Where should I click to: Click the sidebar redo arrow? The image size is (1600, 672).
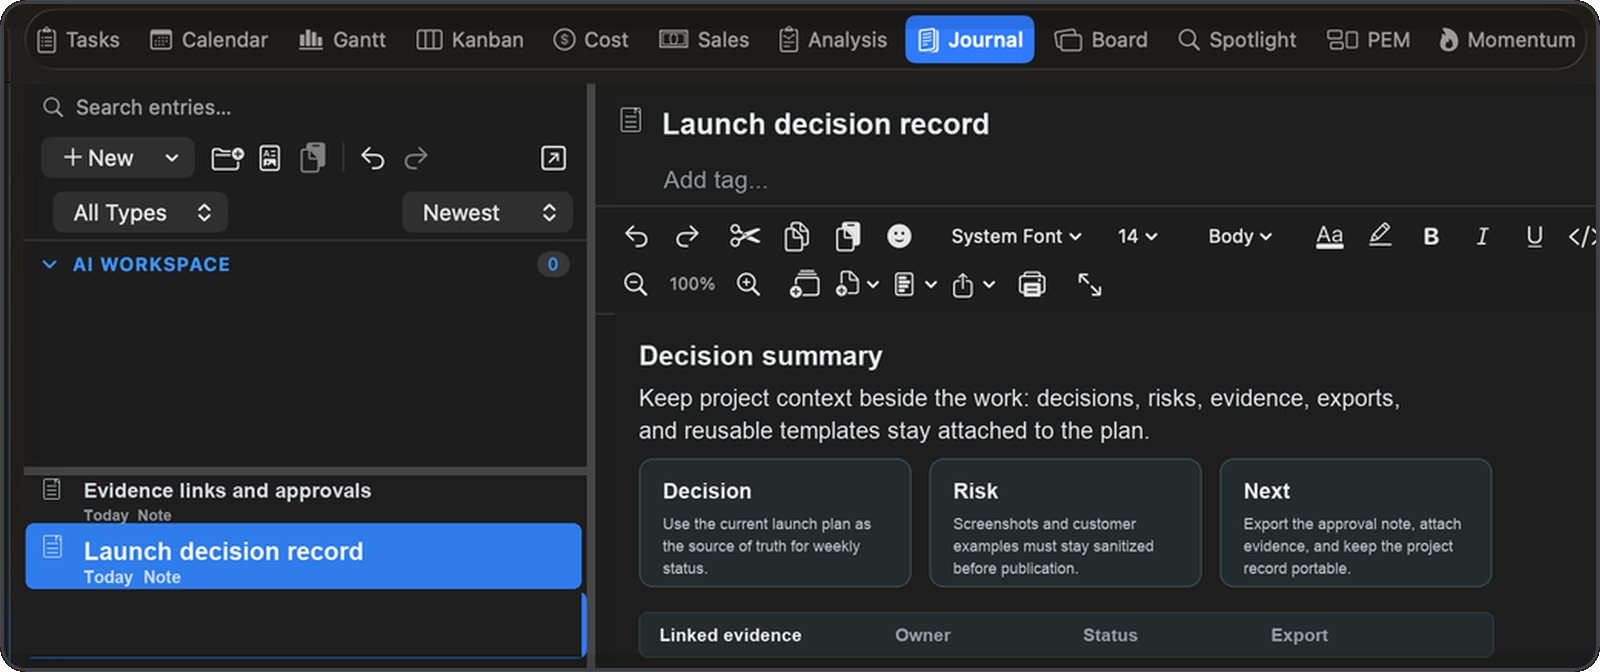(x=416, y=158)
